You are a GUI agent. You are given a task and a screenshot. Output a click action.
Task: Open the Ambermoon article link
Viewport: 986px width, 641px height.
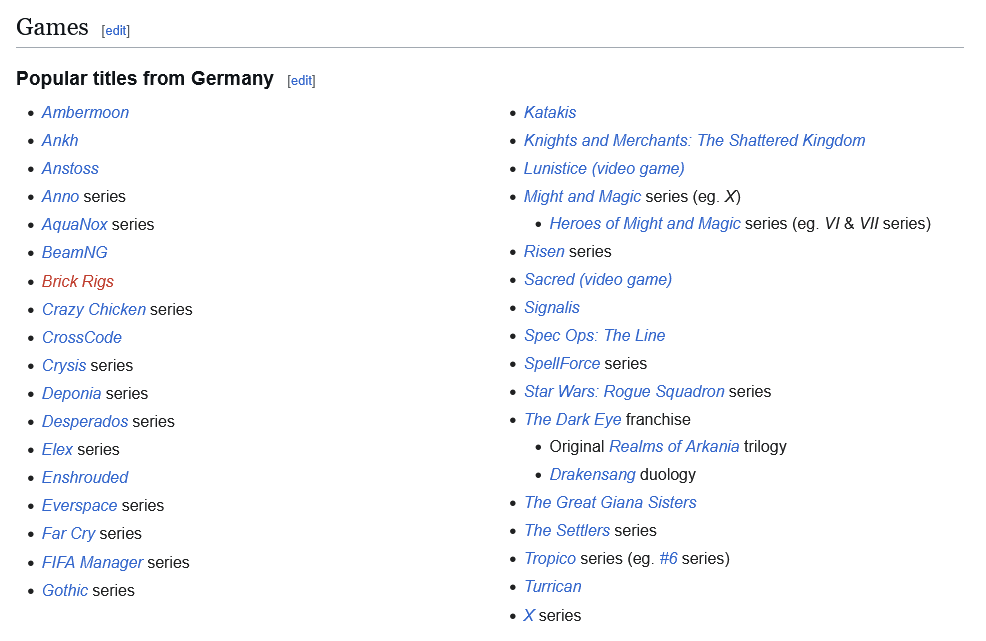click(x=86, y=113)
